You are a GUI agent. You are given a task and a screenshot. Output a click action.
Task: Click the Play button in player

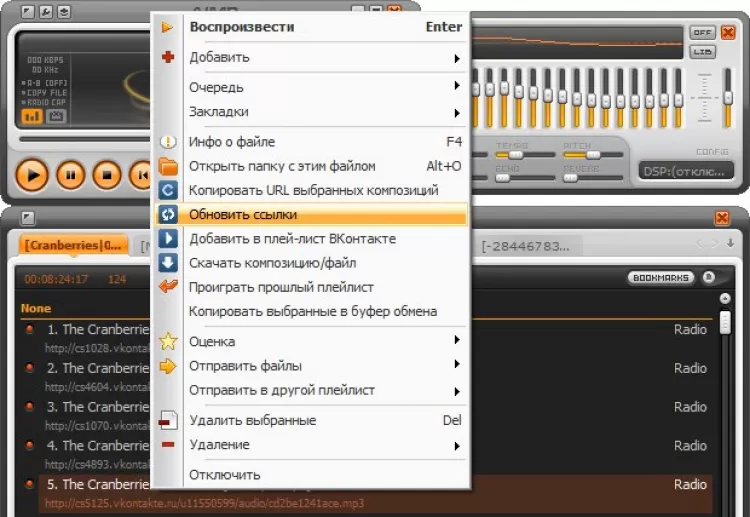(32, 175)
